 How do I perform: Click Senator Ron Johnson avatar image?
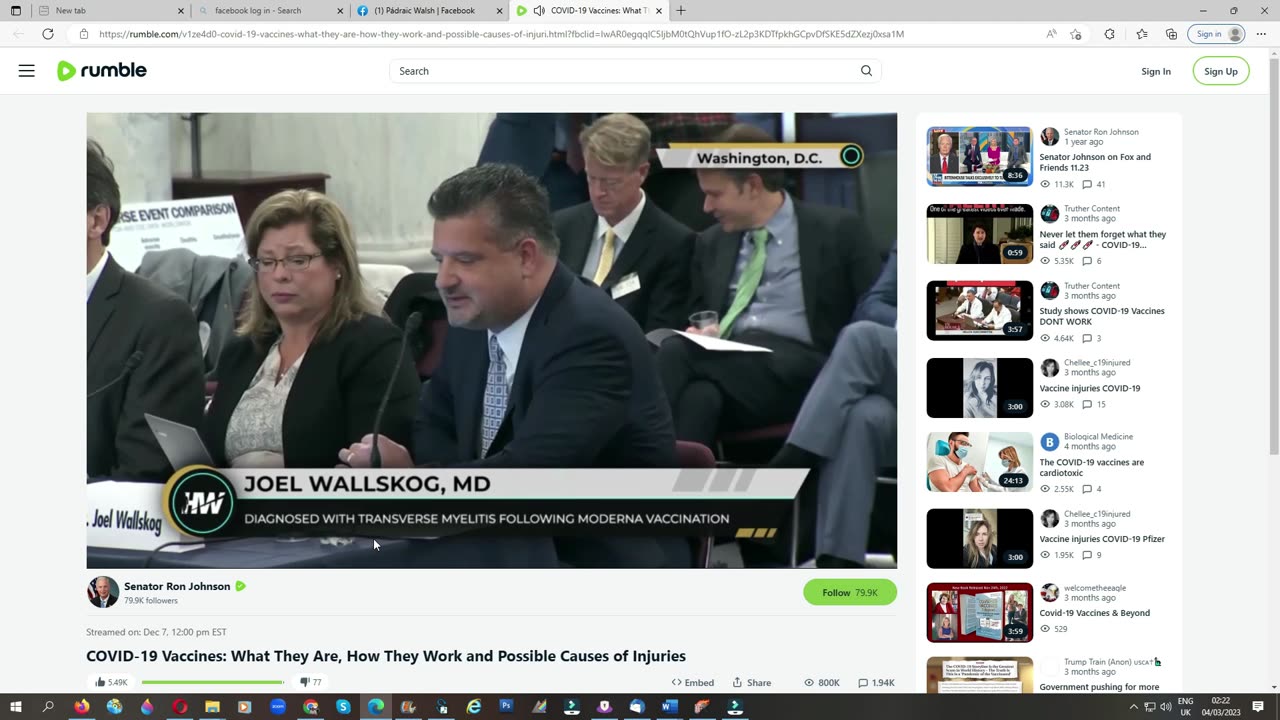click(x=103, y=592)
